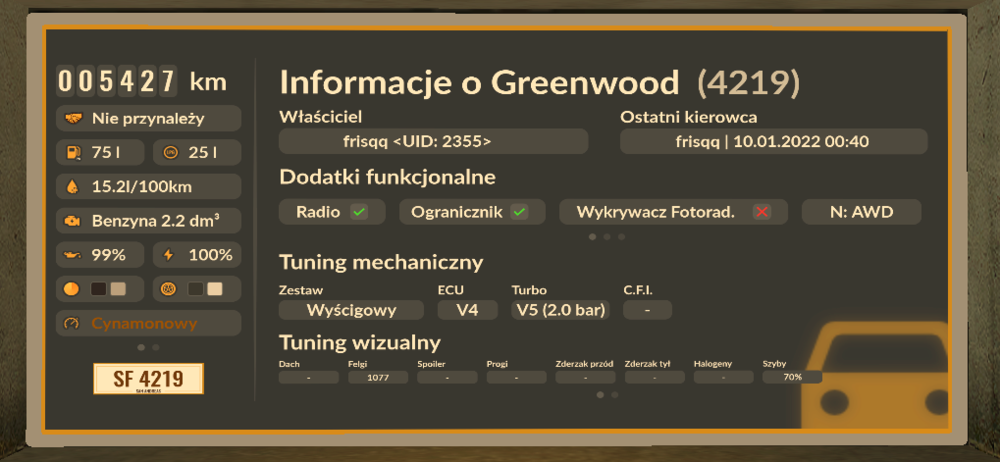The width and height of the screenshot is (1000, 462).
Task: Select first page dot under Dodatki funkcjonalne
Action: pos(592,237)
